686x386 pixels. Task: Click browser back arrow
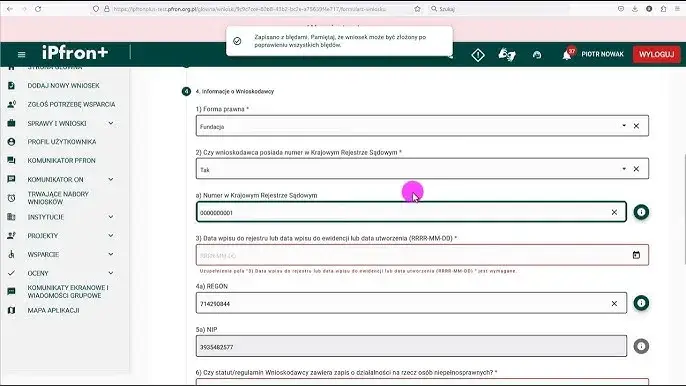[x=10, y=9]
